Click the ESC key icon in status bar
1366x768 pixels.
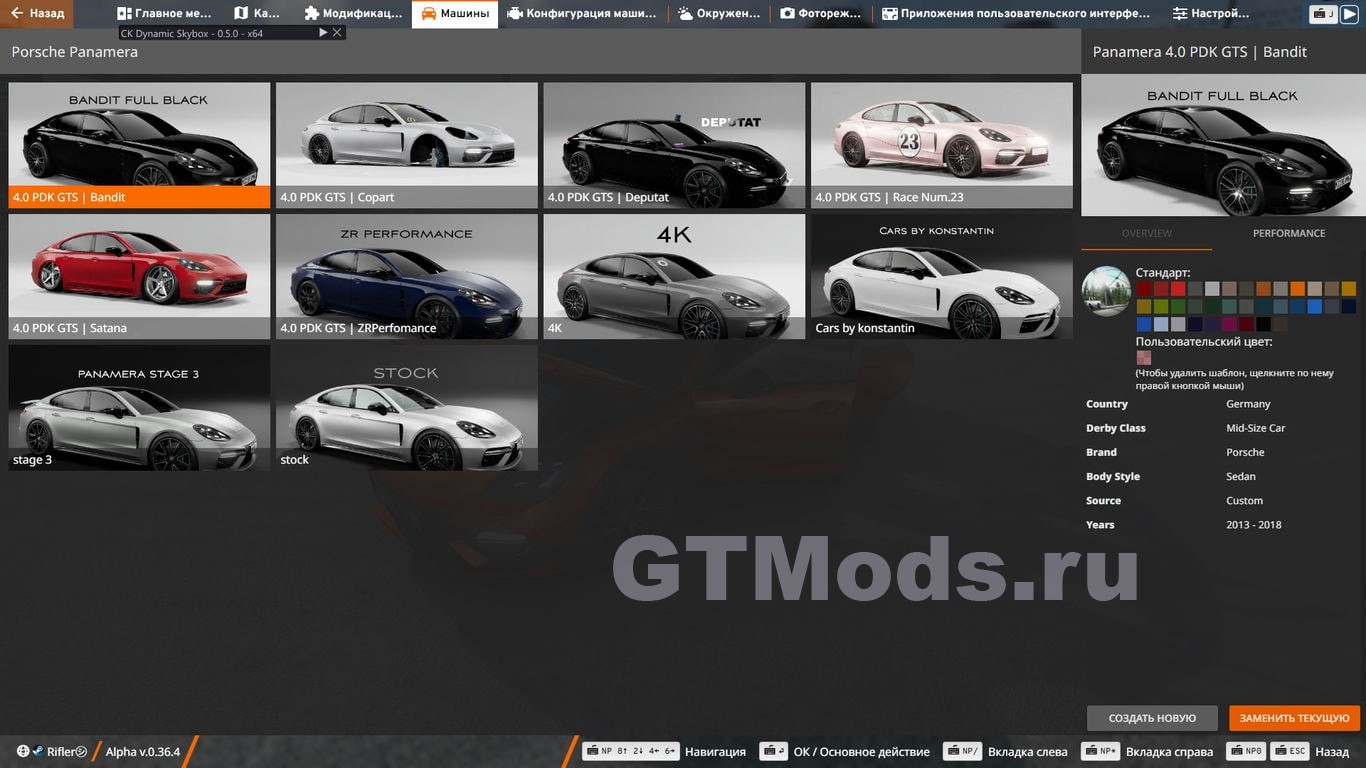point(1291,751)
